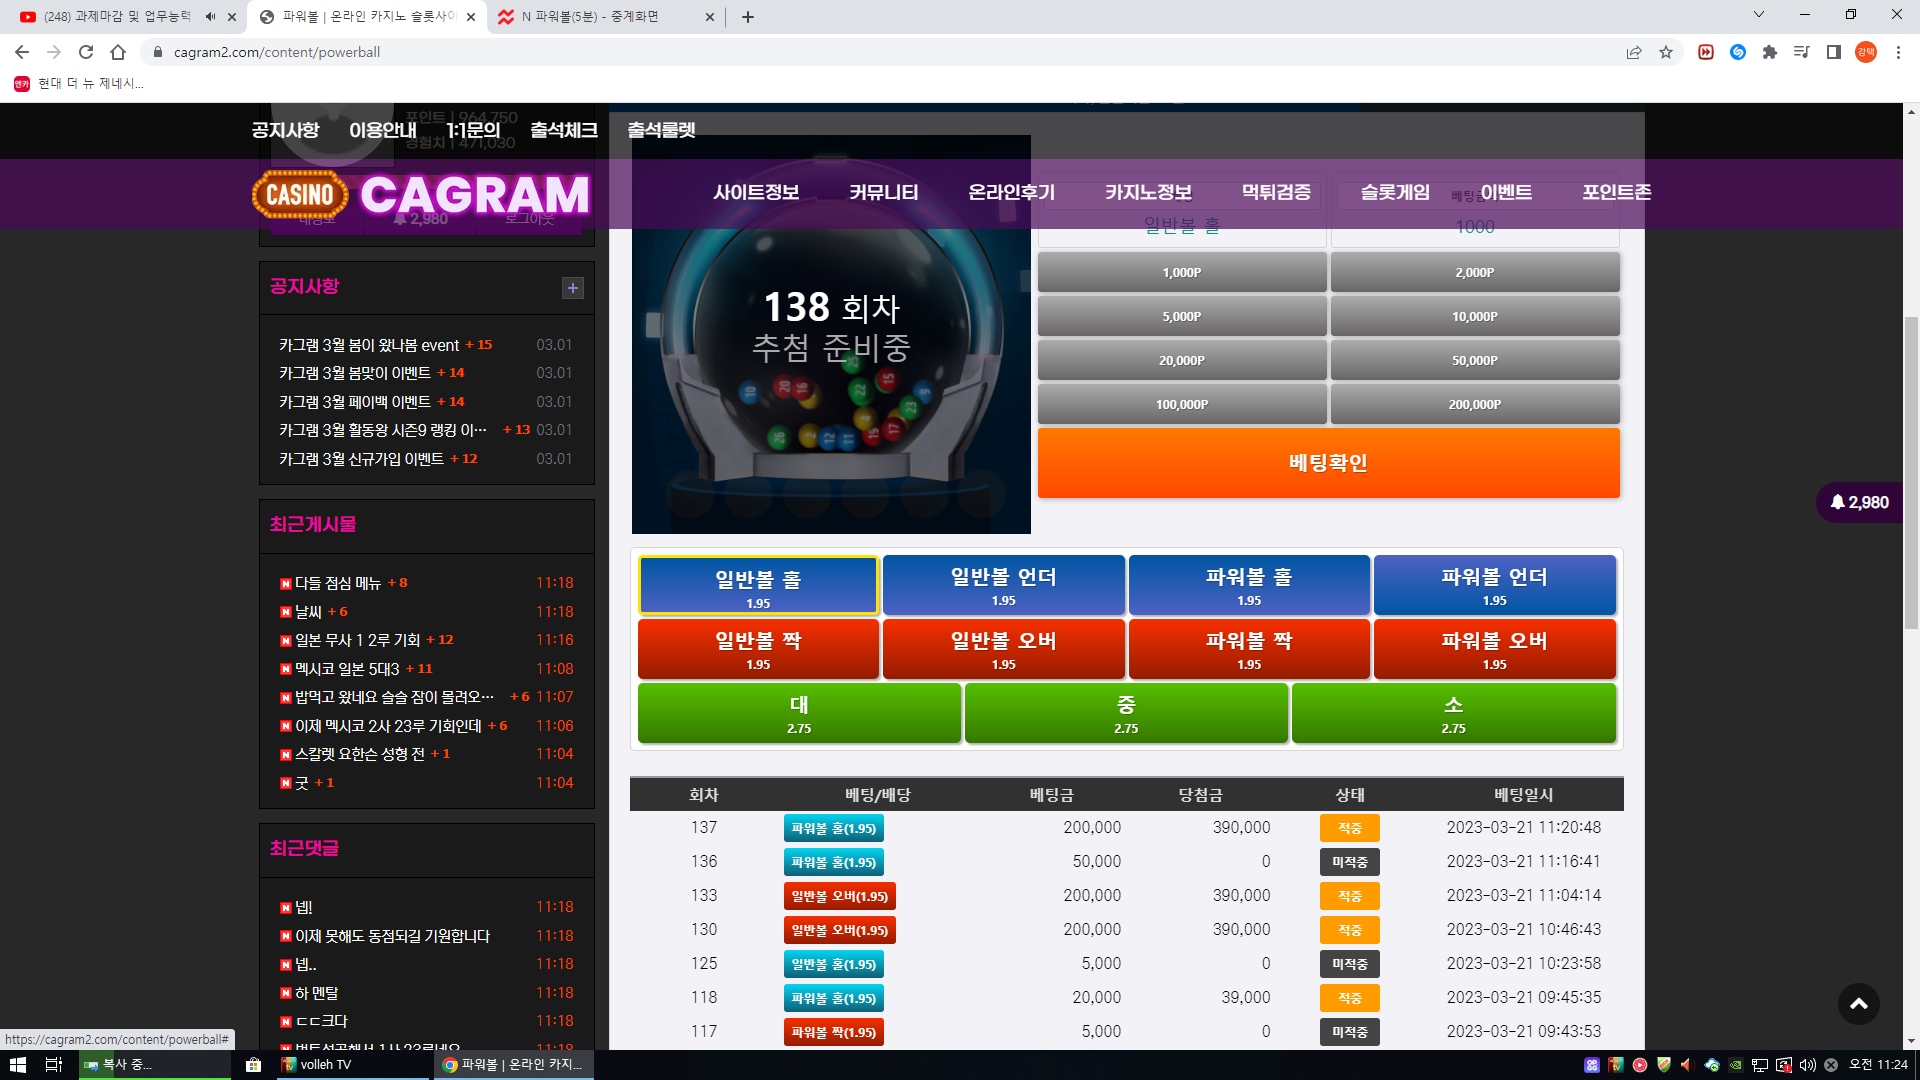
Task: Open Windows Start menu
Action: (17, 1064)
